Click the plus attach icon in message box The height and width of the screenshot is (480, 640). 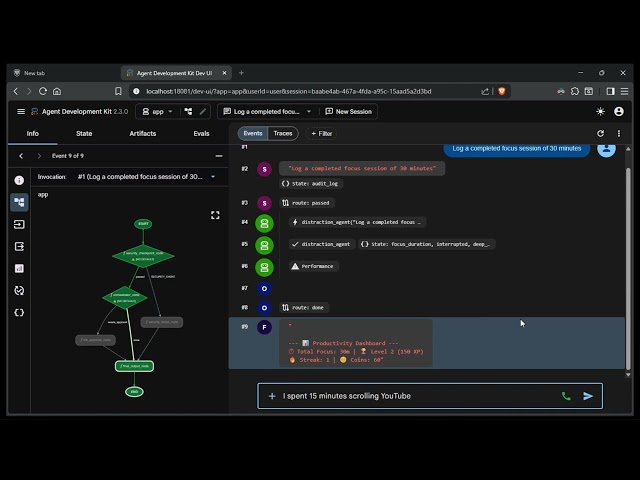click(272, 396)
